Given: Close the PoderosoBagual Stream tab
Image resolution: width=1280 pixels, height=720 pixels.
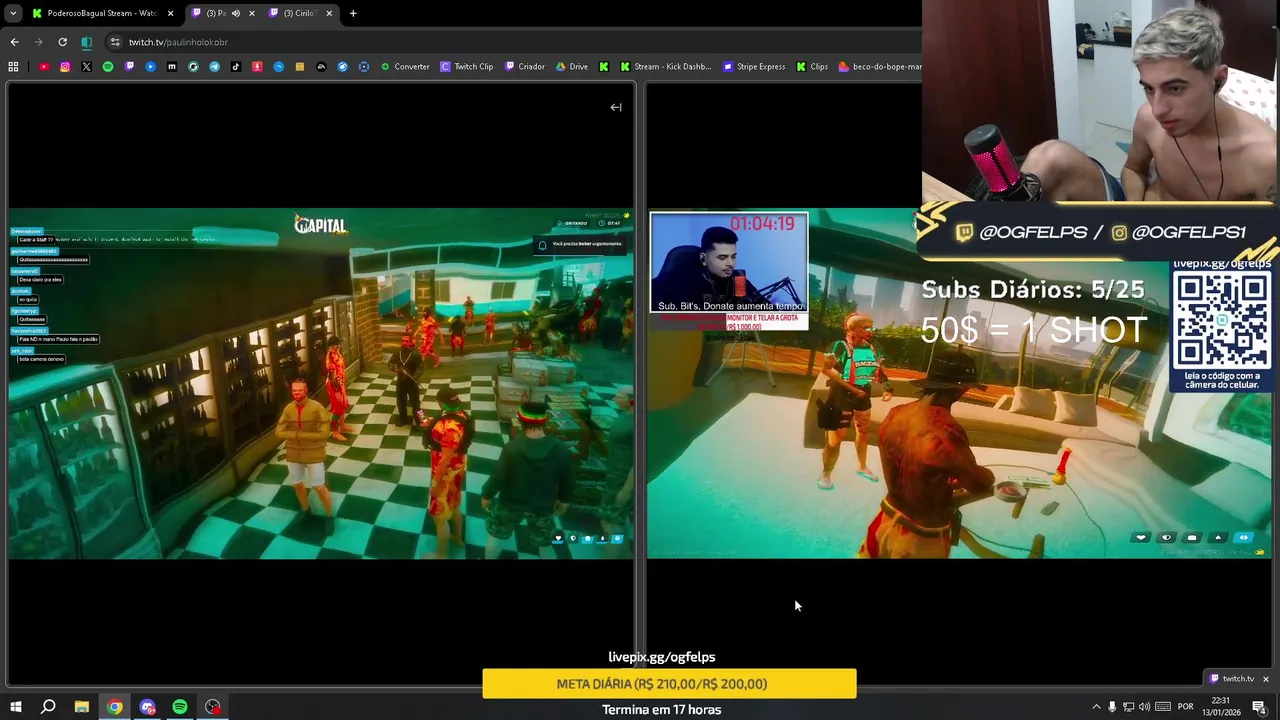Looking at the screenshot, I should (x=170, y=13).
